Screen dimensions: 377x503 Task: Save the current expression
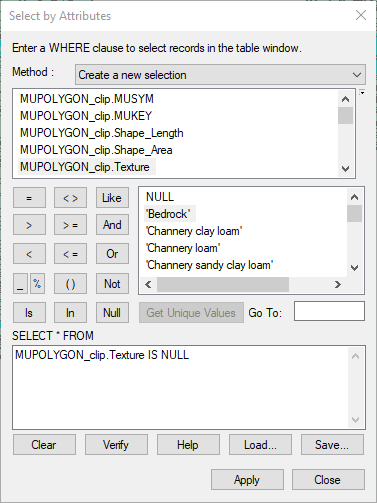332,445
